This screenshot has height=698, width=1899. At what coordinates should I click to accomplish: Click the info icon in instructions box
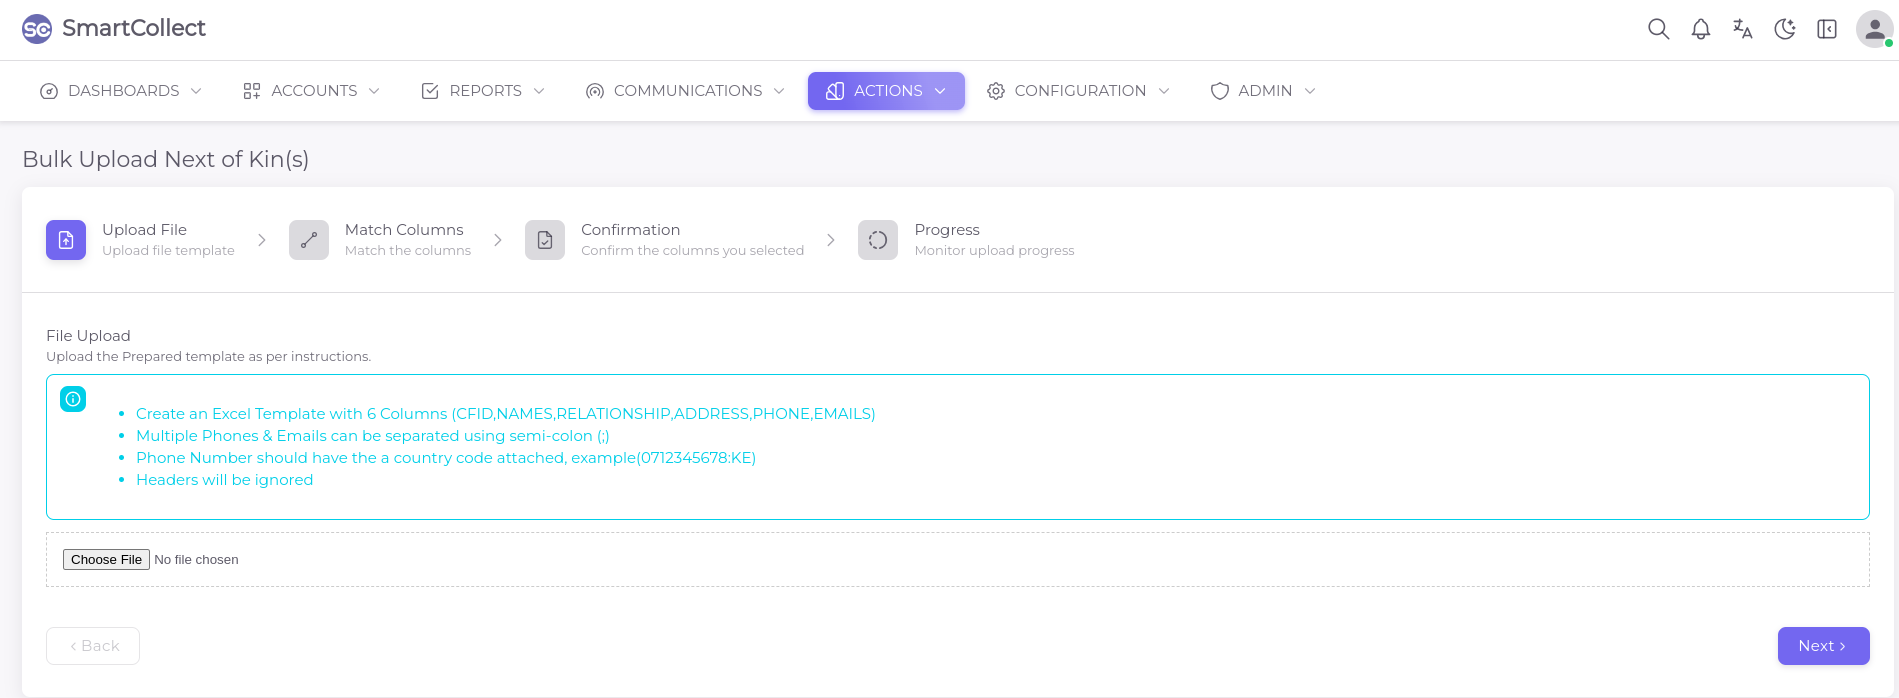(73, 399)
